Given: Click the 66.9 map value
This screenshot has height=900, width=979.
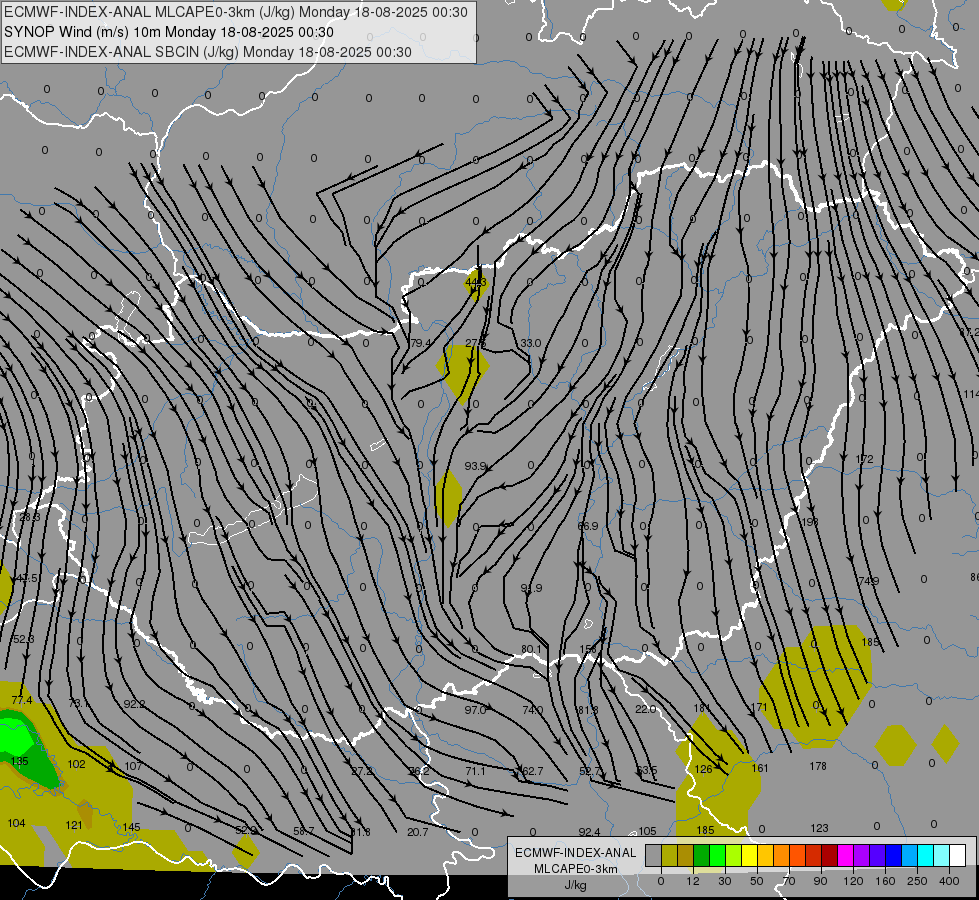Looking at the screenshot, I should [x=588, y=526].
